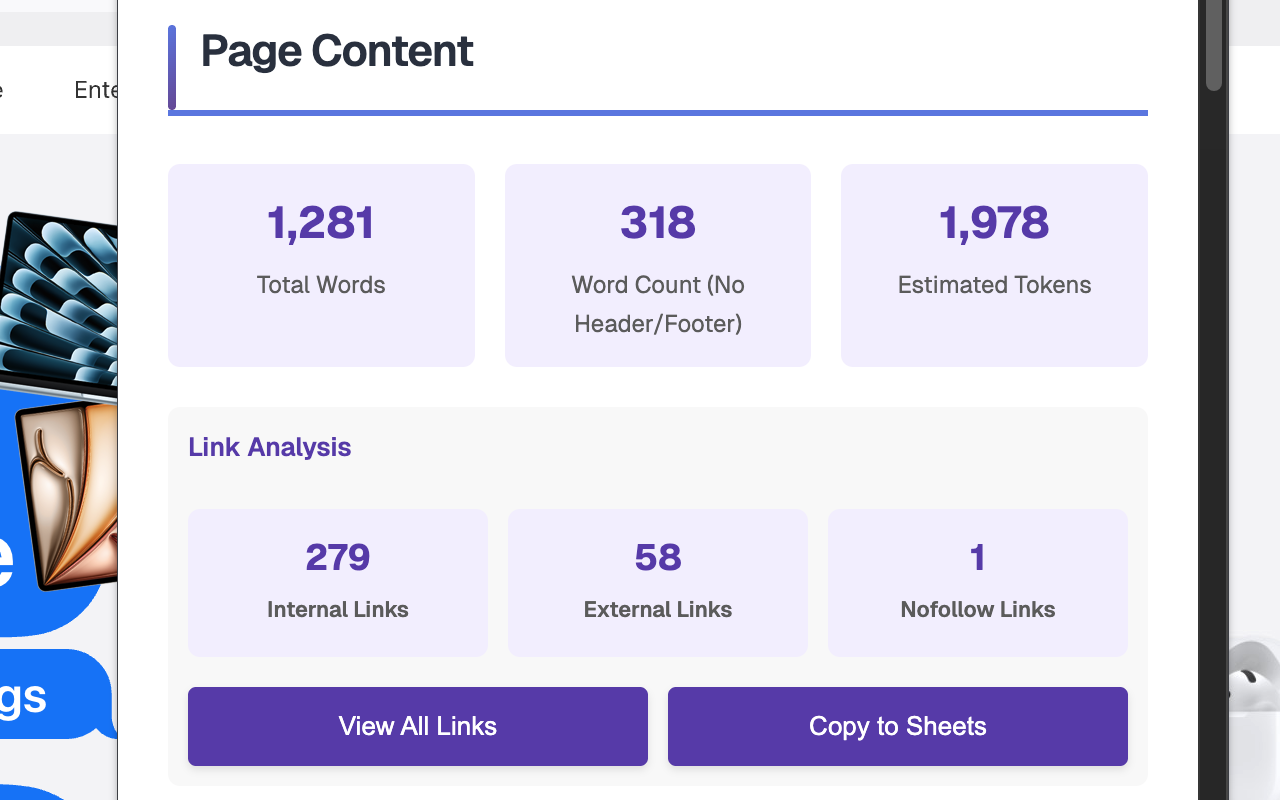Click the 1,978 estimated tokens number

pyautogui.click(x=994, y=222)
